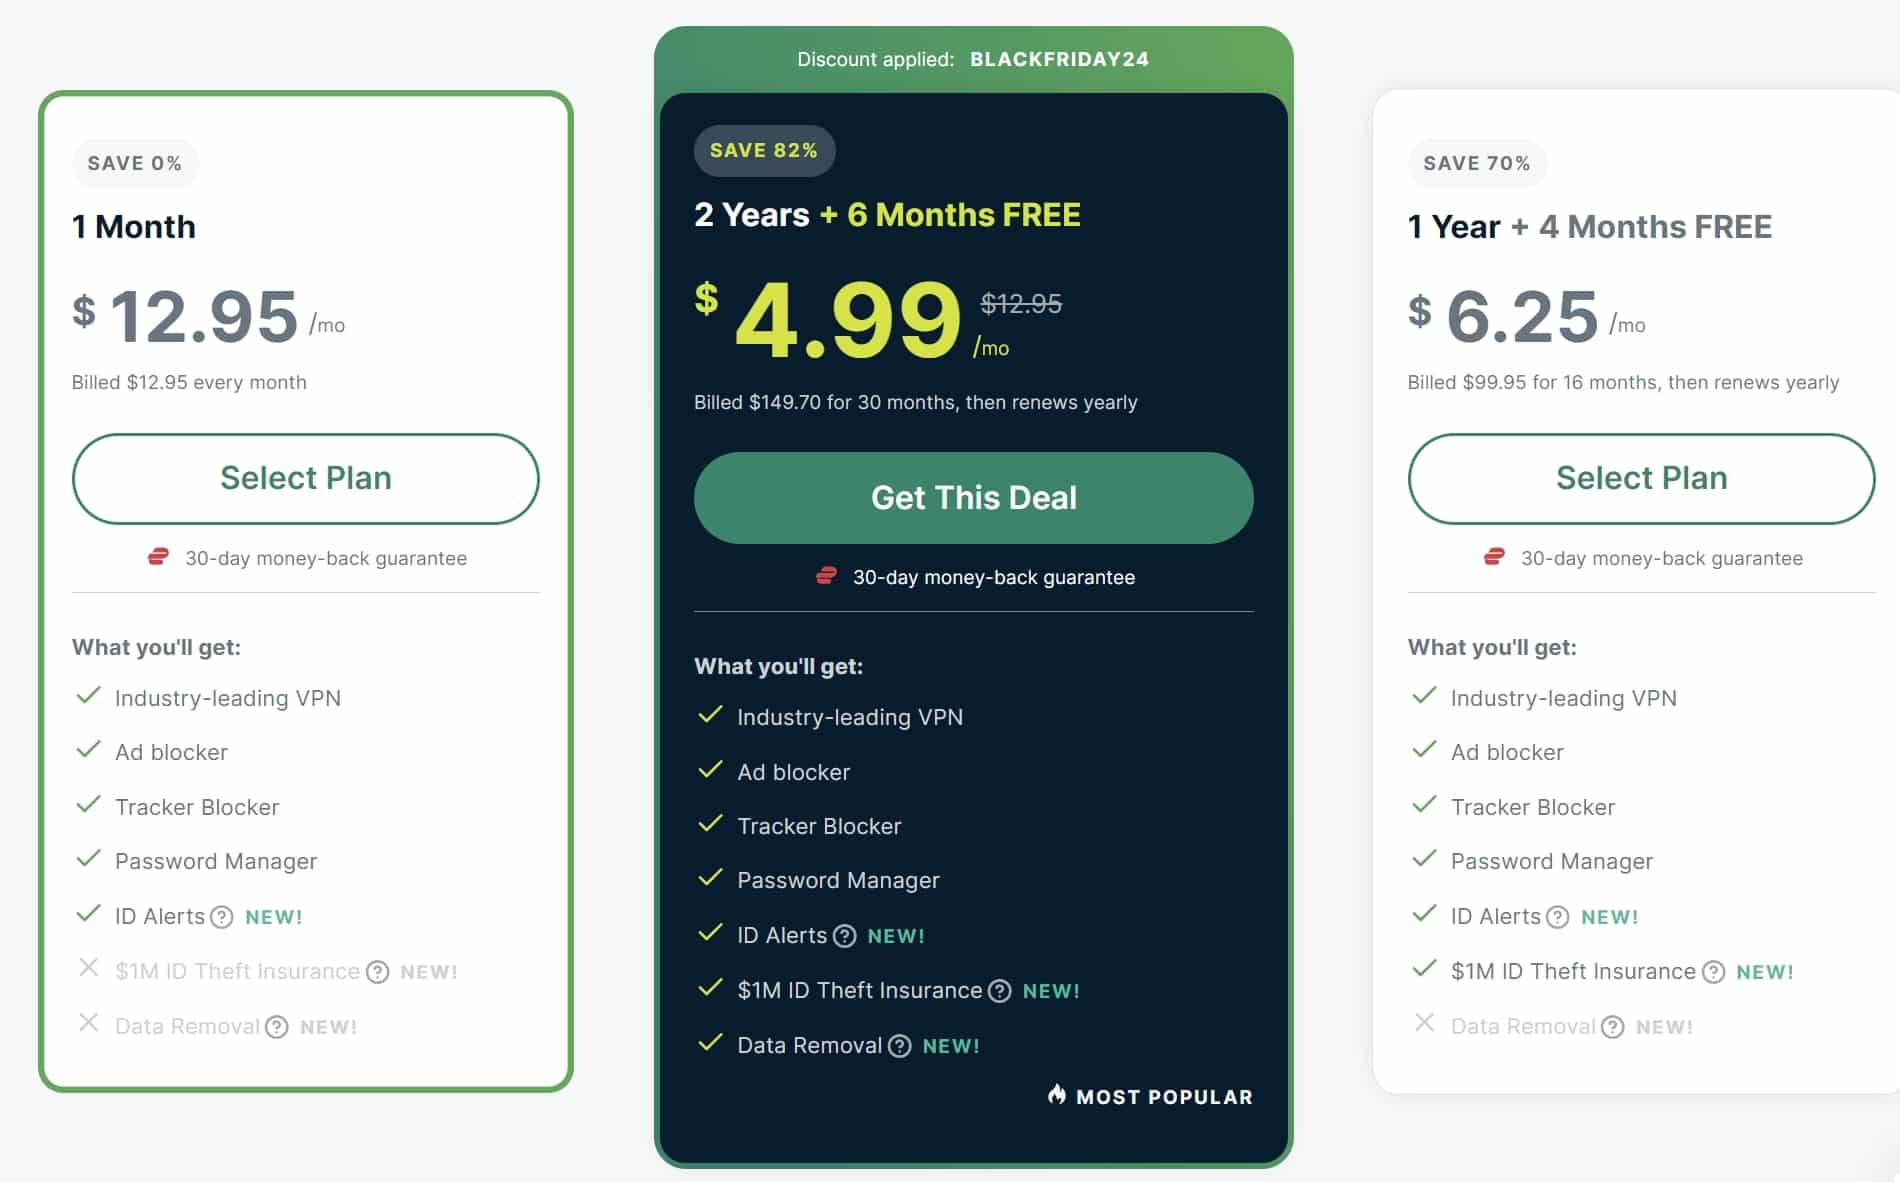Click the Data Removal question mark in the 1 Year plan
Image resolution: width=1900 pixels, height=1182 pixels.
click(x=1613, y=1027)
